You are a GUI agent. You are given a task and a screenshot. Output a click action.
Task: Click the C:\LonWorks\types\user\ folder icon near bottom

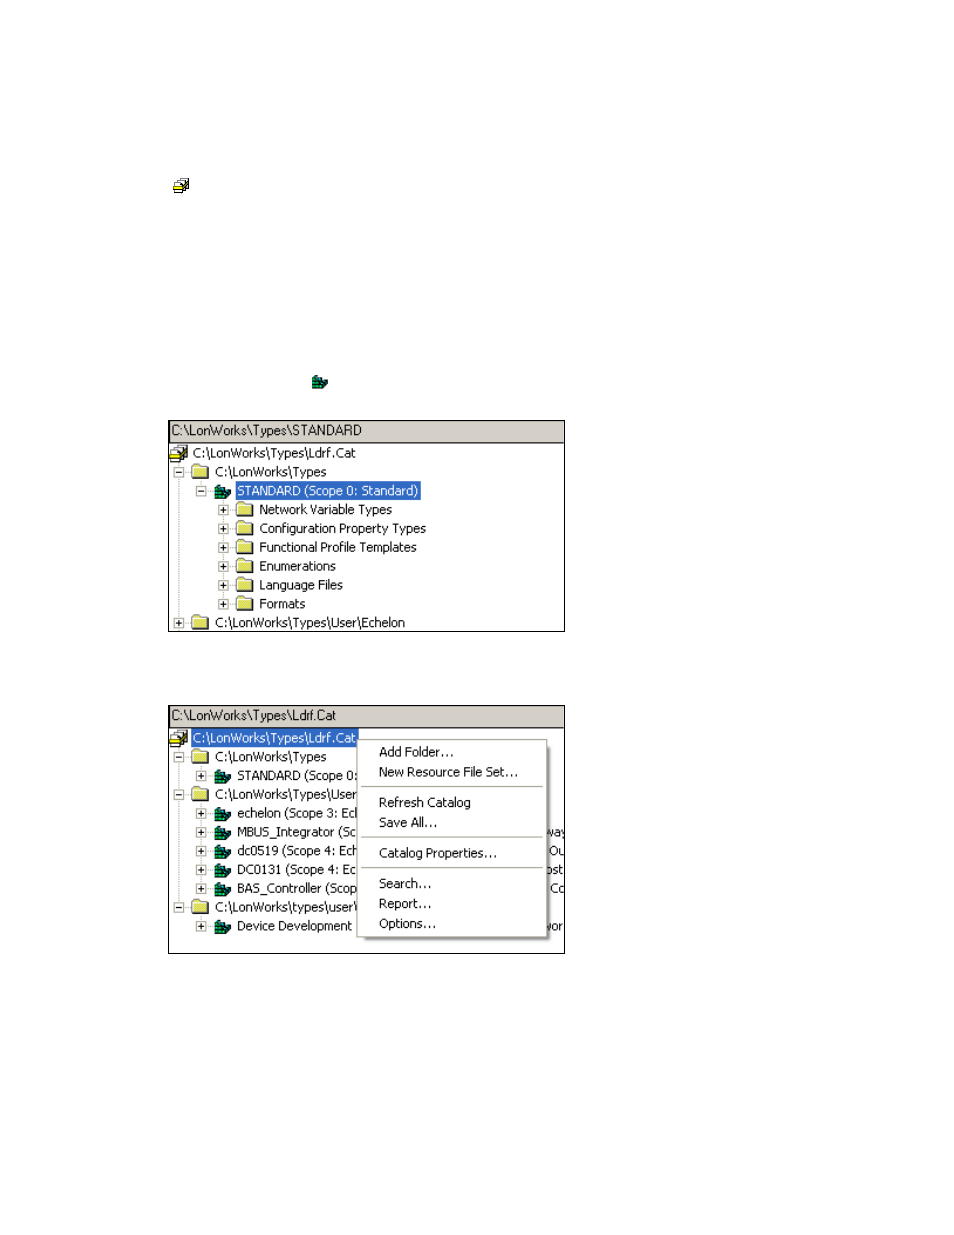(x=200, y=908)
